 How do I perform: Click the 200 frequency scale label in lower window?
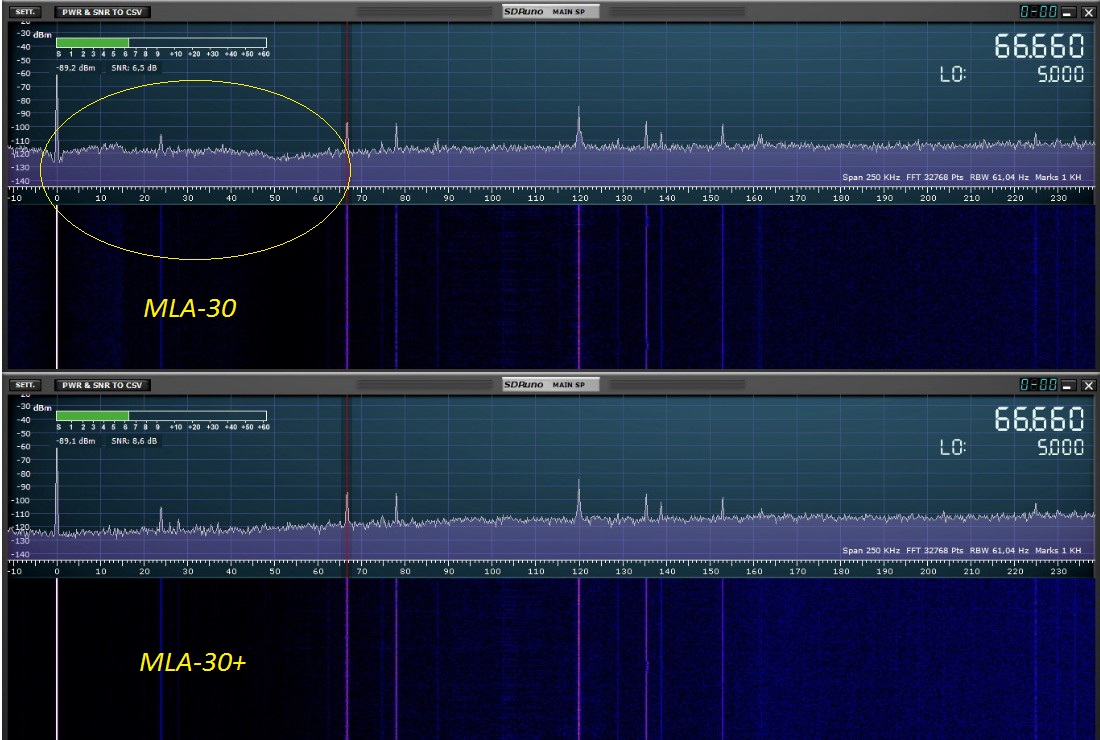927,572
